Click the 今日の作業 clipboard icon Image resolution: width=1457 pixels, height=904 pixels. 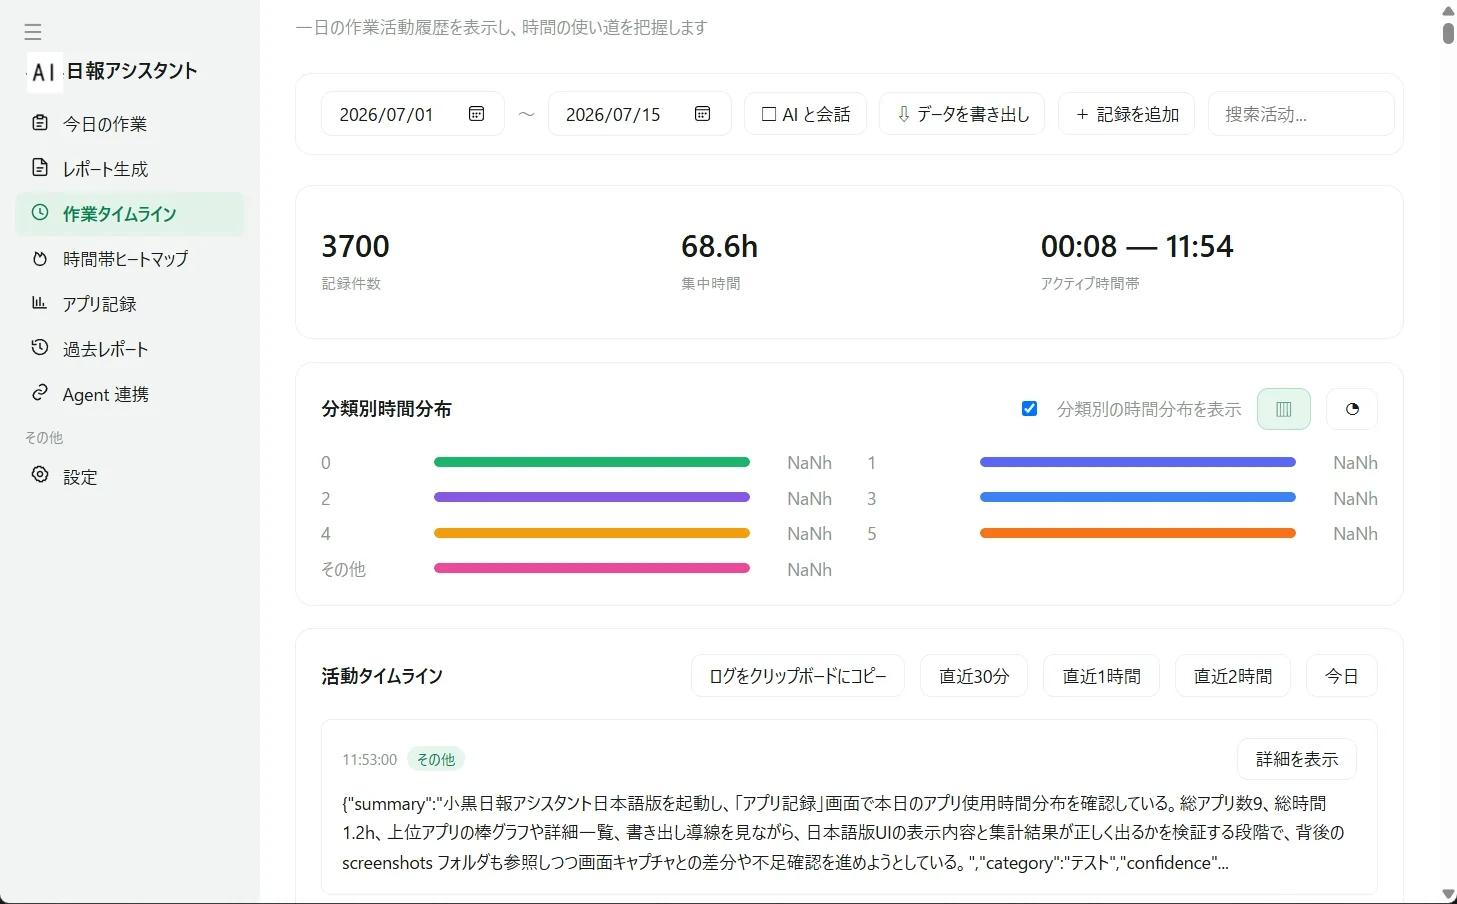(x=40, y=123)
